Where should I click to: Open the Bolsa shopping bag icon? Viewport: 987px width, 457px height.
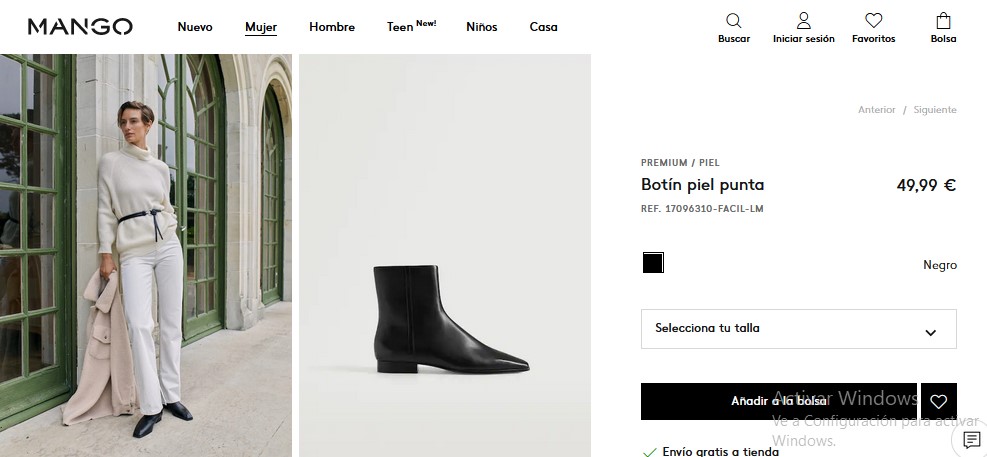pyautogui.click(x=943, y=21)
